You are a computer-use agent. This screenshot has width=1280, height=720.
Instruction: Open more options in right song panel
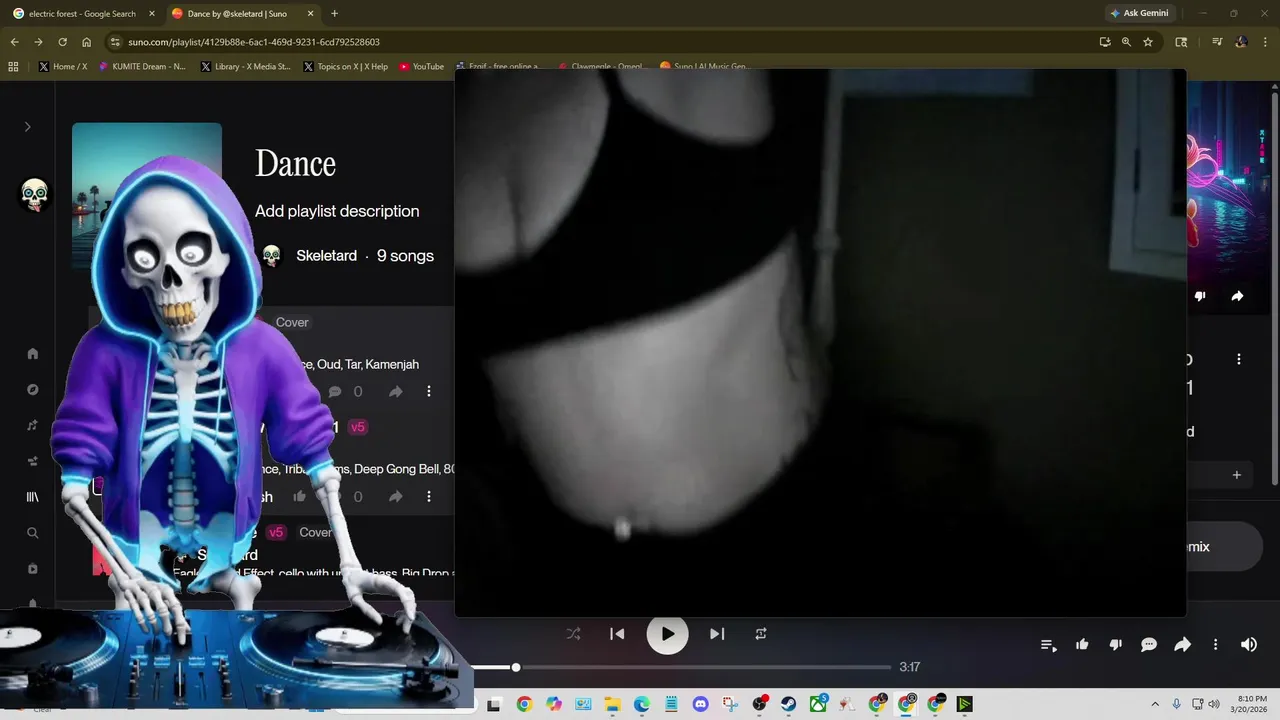1239,359
